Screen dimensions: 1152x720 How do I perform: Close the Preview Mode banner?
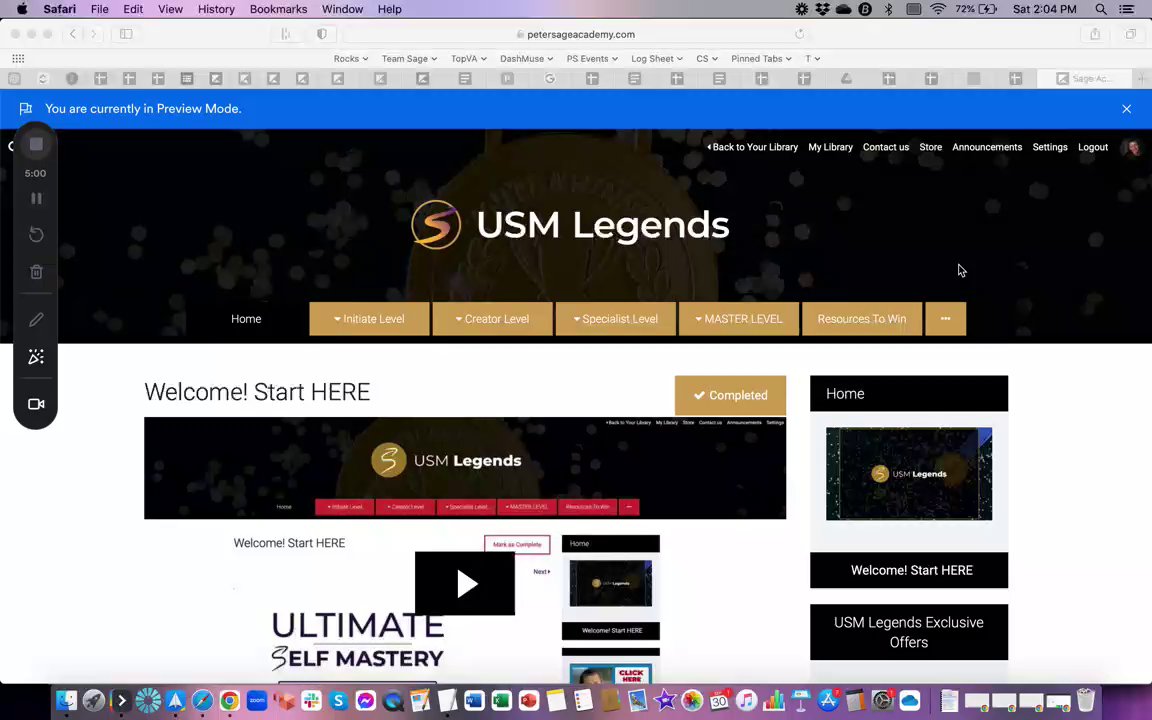tap(1126, 109)
